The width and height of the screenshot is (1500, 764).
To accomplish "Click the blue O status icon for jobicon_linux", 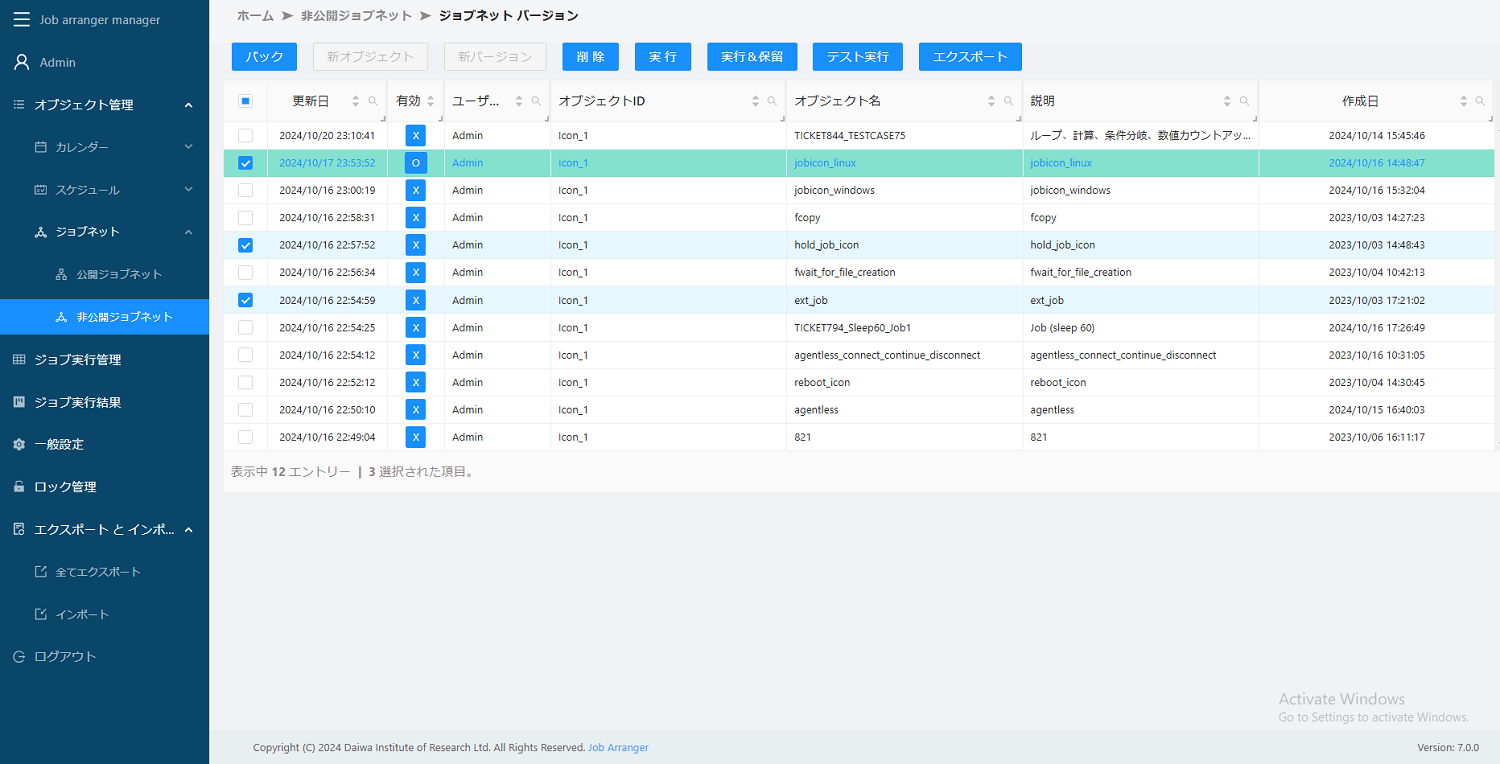I will 415,163.
